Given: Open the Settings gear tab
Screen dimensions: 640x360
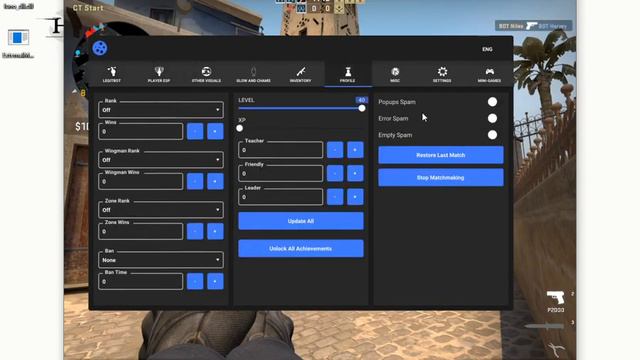Looking at the screenshot, I should pyautogui.click(x=442, y=74).
